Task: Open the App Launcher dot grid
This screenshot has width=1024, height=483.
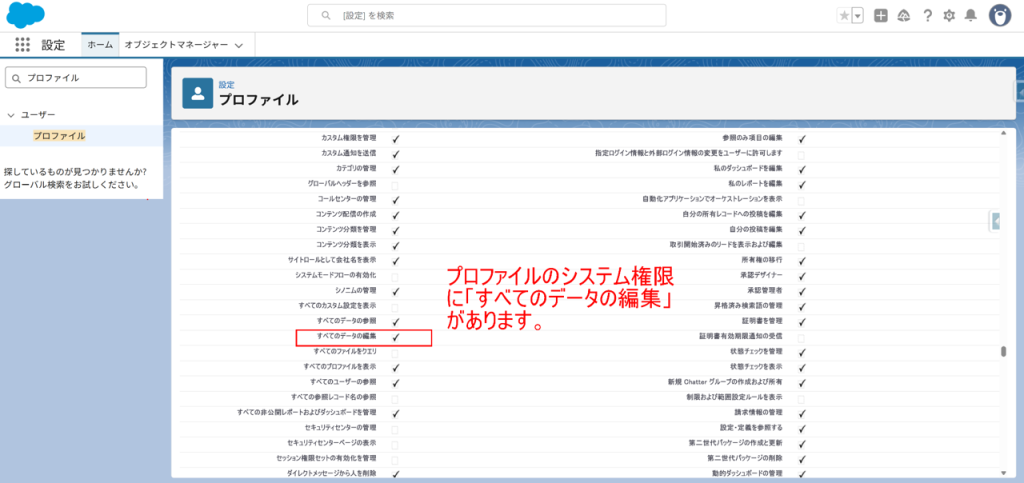Action: (23, 44)
